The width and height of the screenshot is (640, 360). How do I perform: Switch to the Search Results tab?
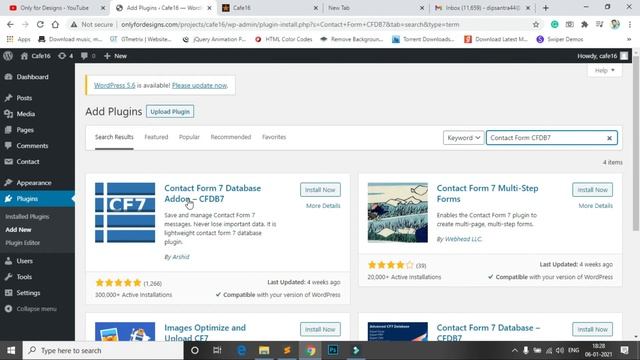coord(114,137)
